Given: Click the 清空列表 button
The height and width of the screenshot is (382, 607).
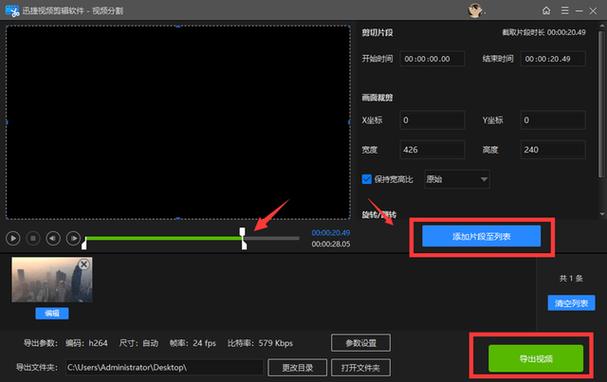Looking at the screenshot, I should (x=571, y=303).
